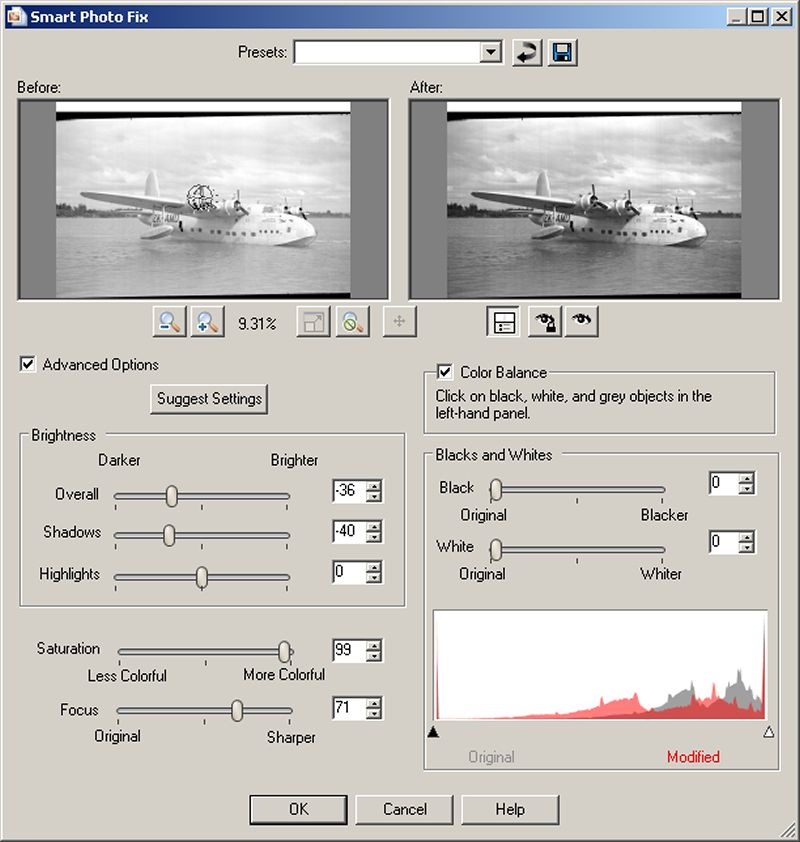Click the Shadows value field showing -40
800x842 pixels.
click(x=349, y=531)
